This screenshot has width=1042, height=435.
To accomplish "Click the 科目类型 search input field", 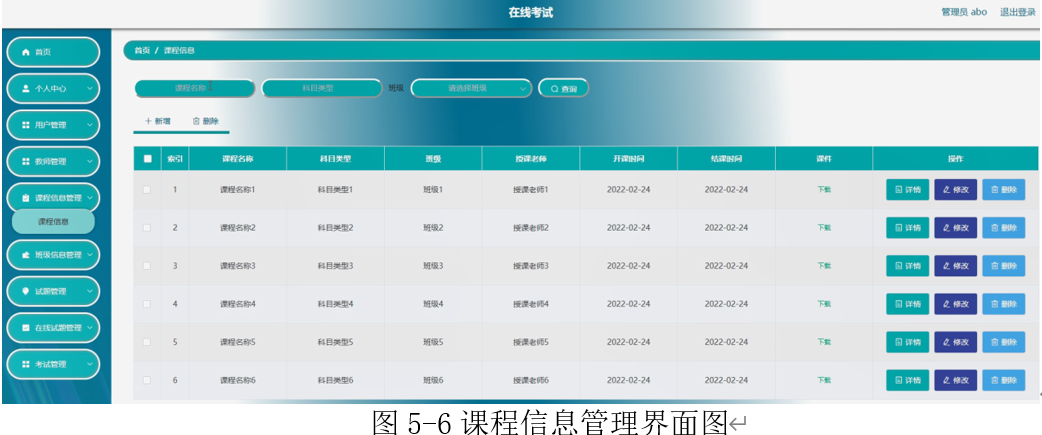I will point(322,88).
